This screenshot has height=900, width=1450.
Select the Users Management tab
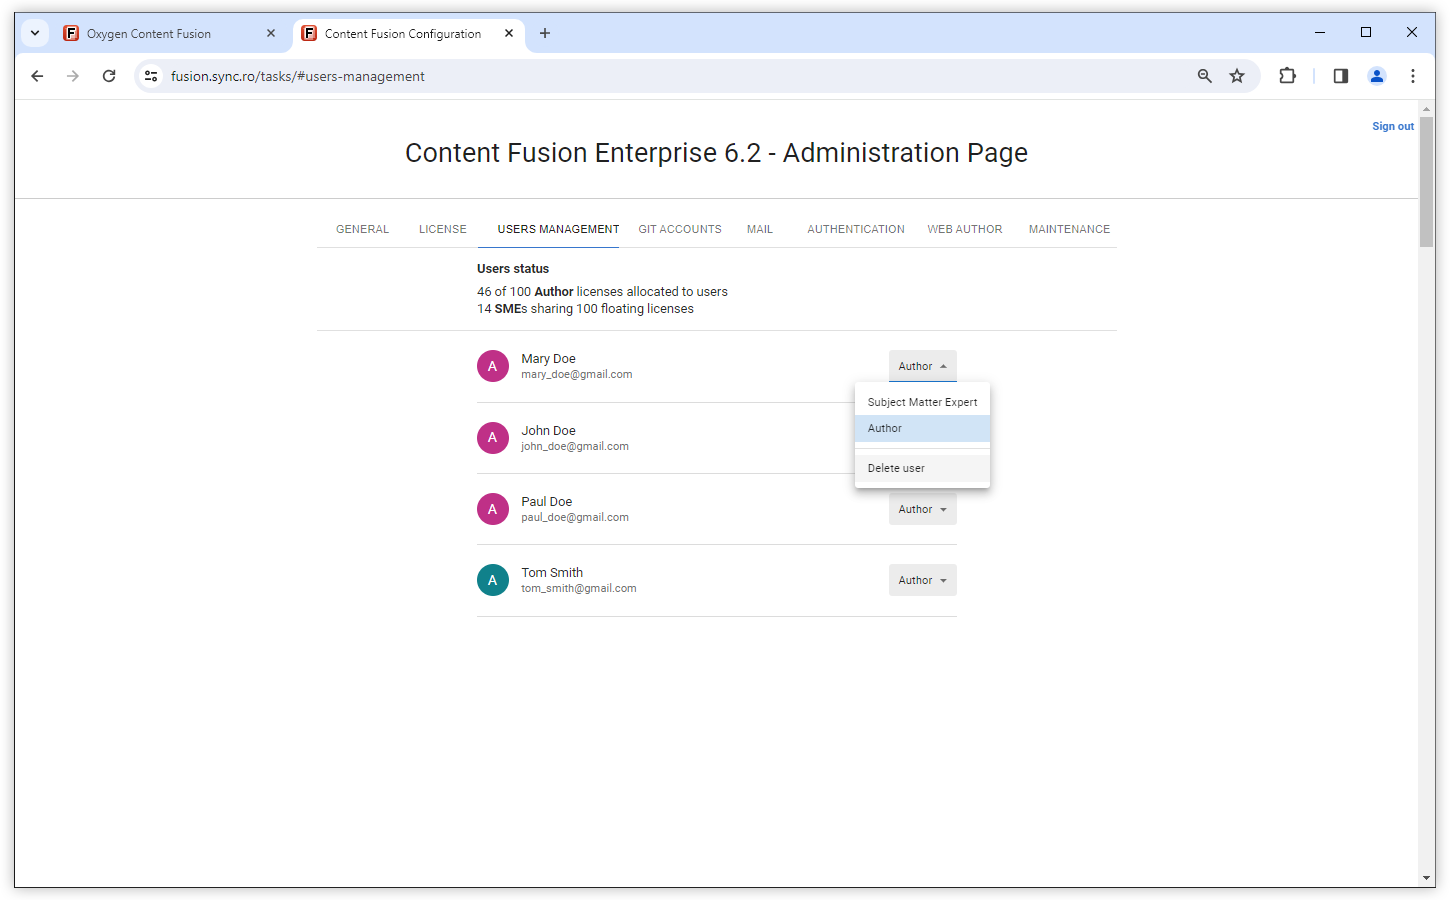[x=558, y=229]
